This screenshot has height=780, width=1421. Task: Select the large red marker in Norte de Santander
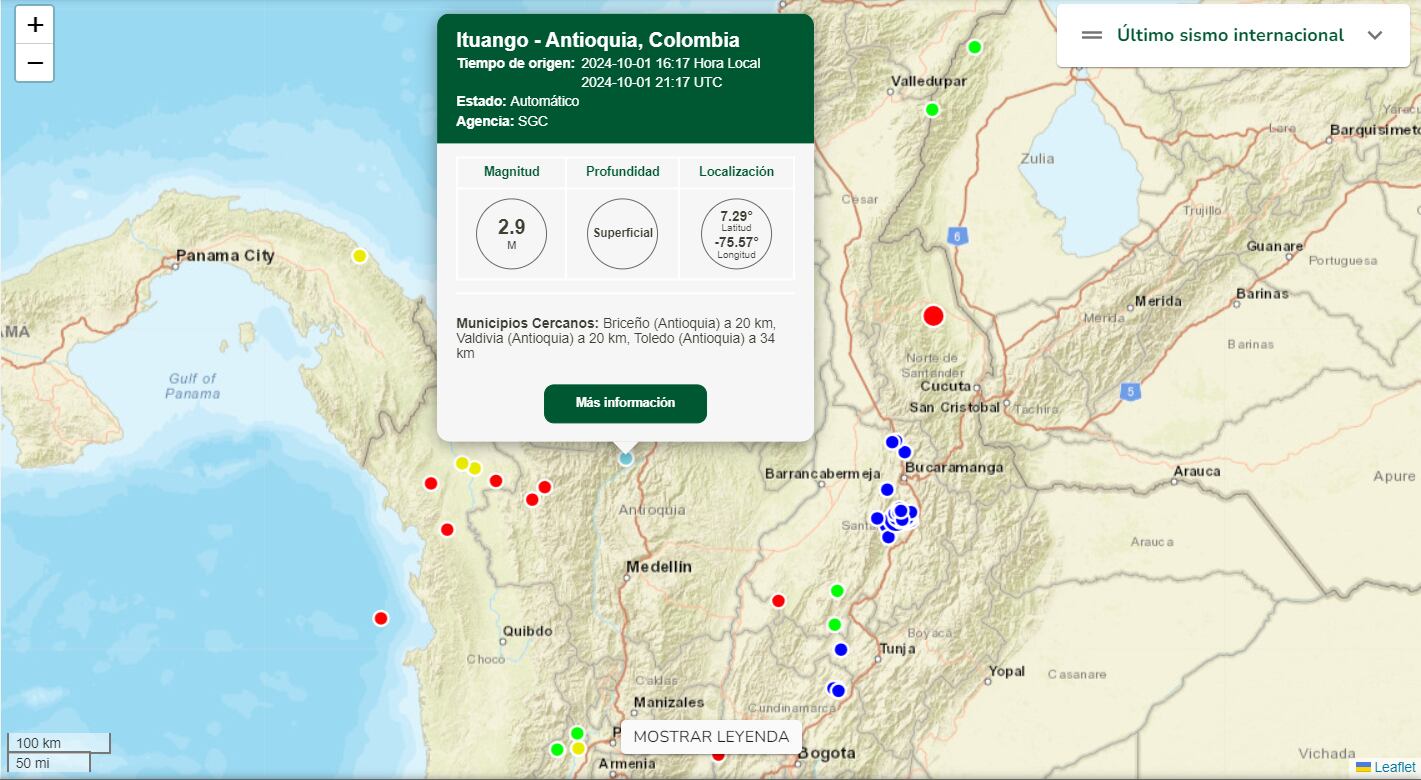[933, 316]
